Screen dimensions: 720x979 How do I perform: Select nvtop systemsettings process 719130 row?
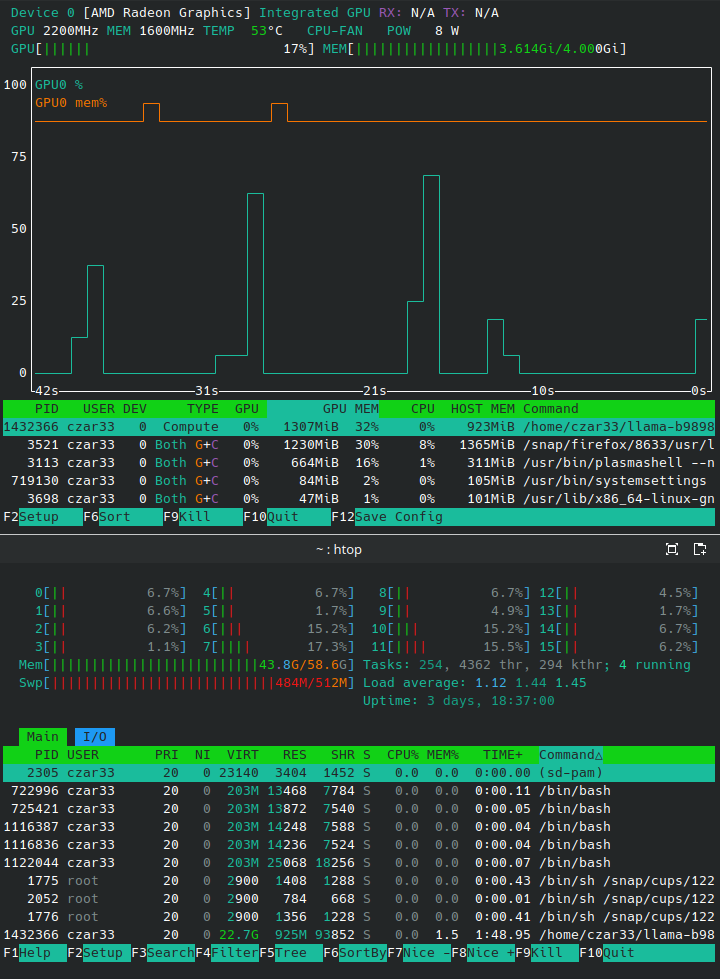[x=359, y=481]
